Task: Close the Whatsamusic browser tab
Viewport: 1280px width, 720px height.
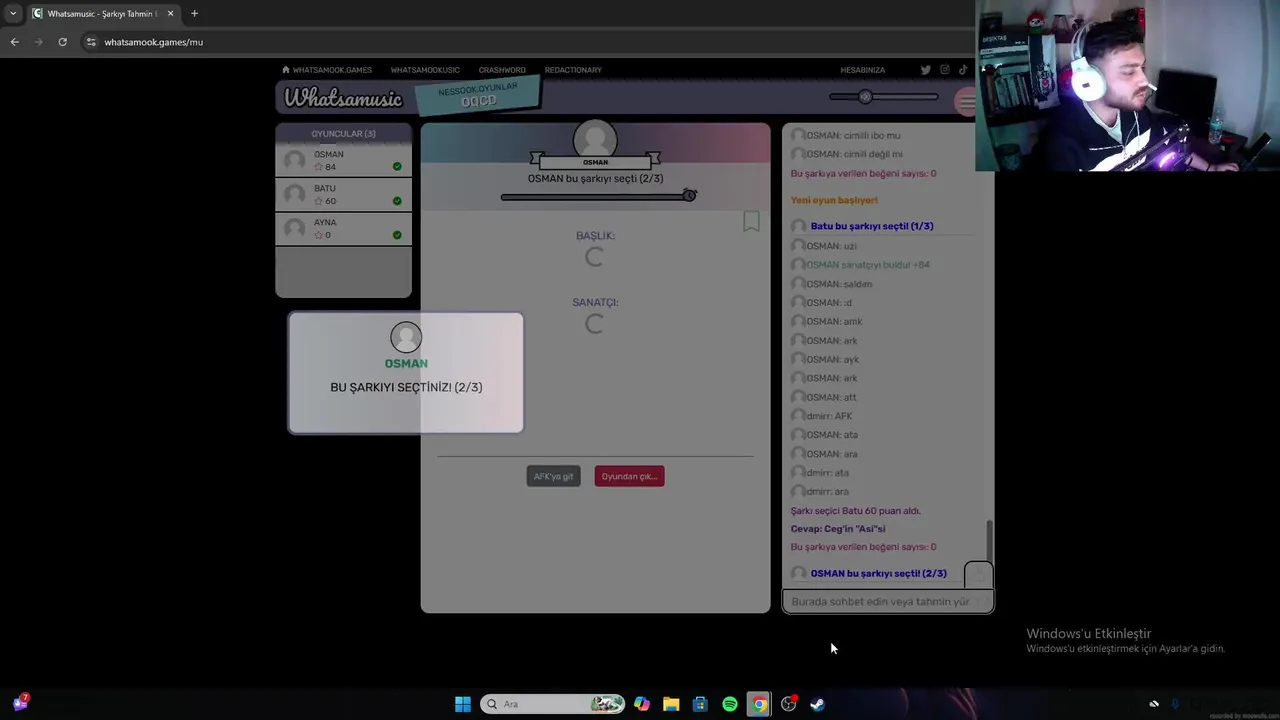Action: pos(170,14)
